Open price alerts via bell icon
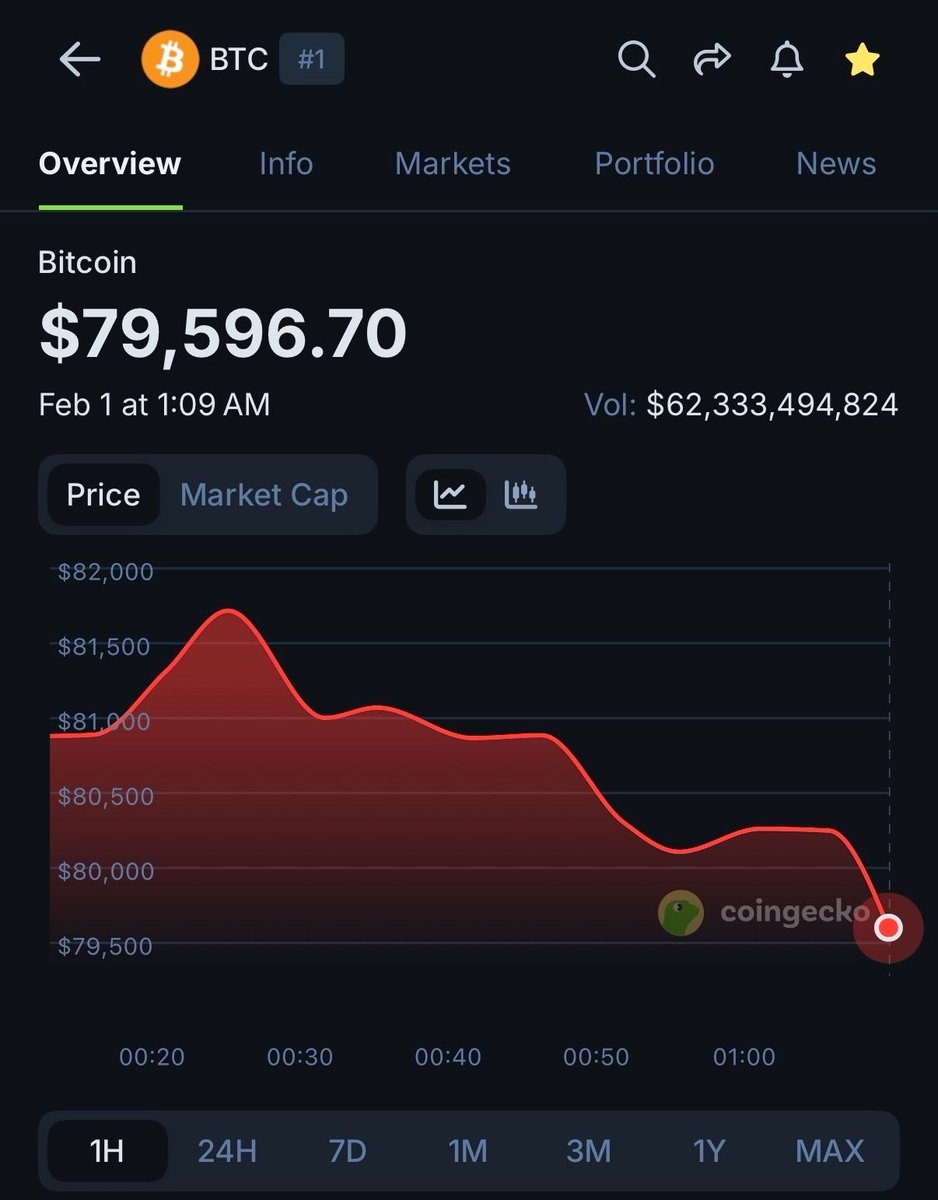The height and width of the screenshot is (1200, 938). [787, 60]
